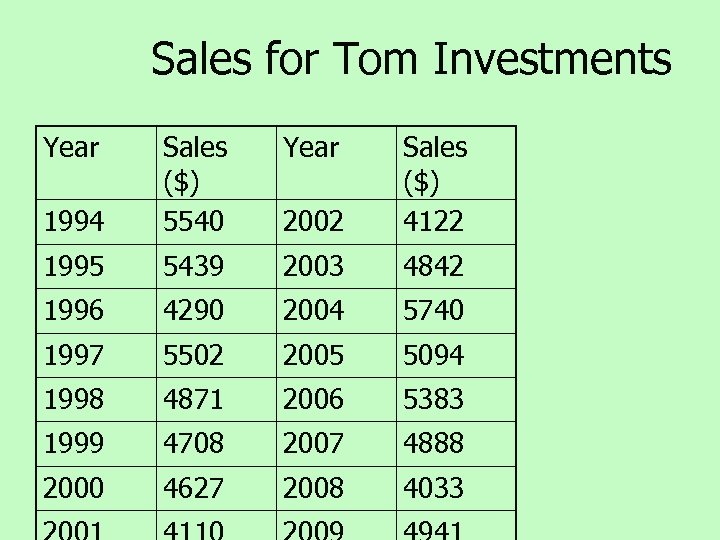Click the 1999 year entry
This screenshot has width=720, height=540.
click(73, 443)
